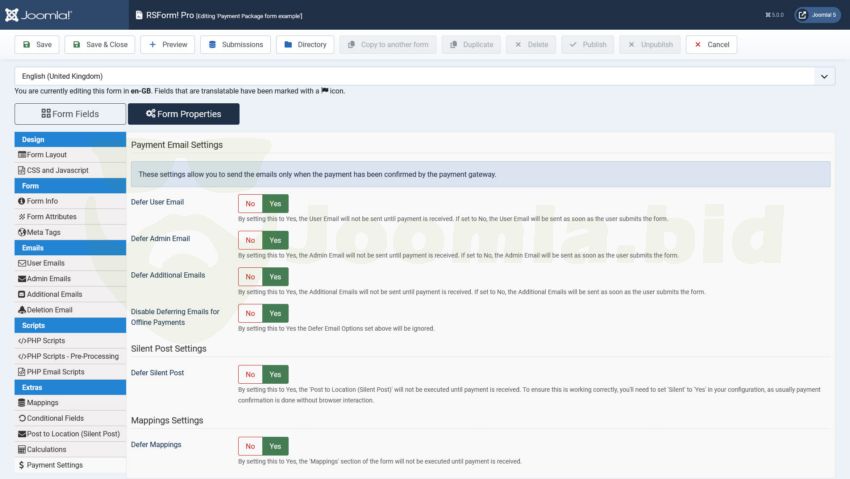Image resolution: width=850 pixels, height=479 pixels.
Task: Switch to the Form Fields tab
Action: click(70, 114)
